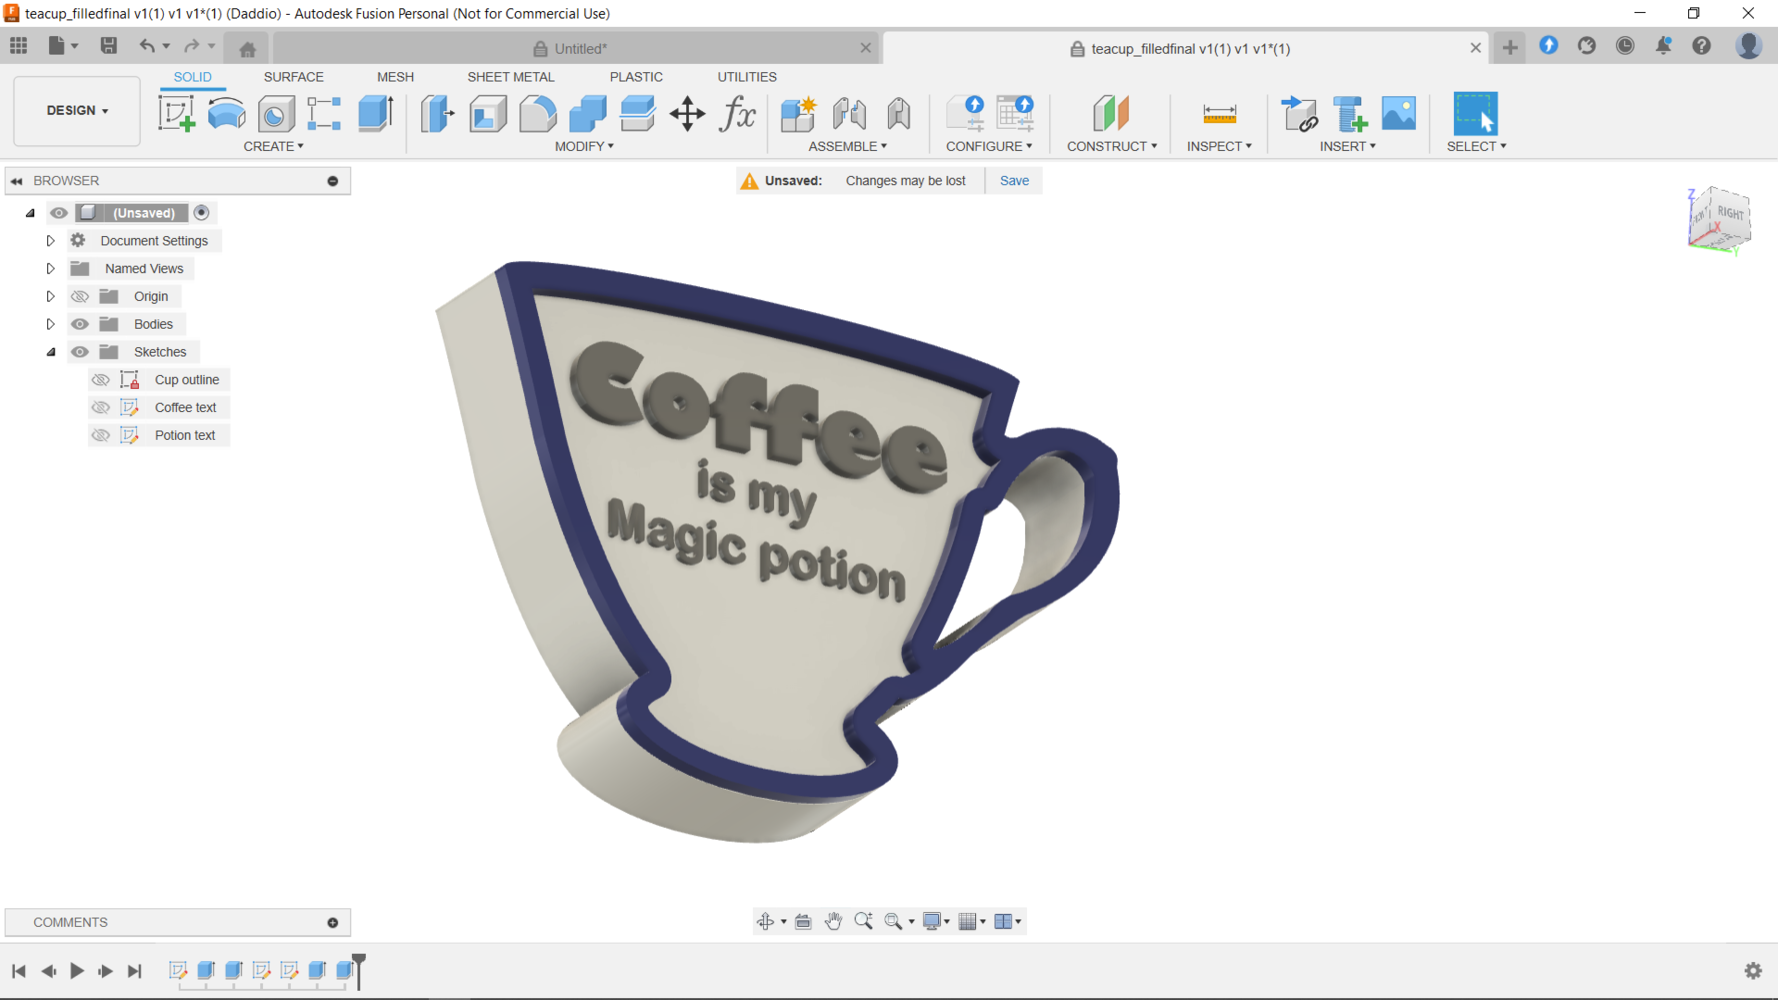Expand the Document Settings node
Image resolution: width=1778 pixels, height=1000 pixels.
[x=50, y=241]
